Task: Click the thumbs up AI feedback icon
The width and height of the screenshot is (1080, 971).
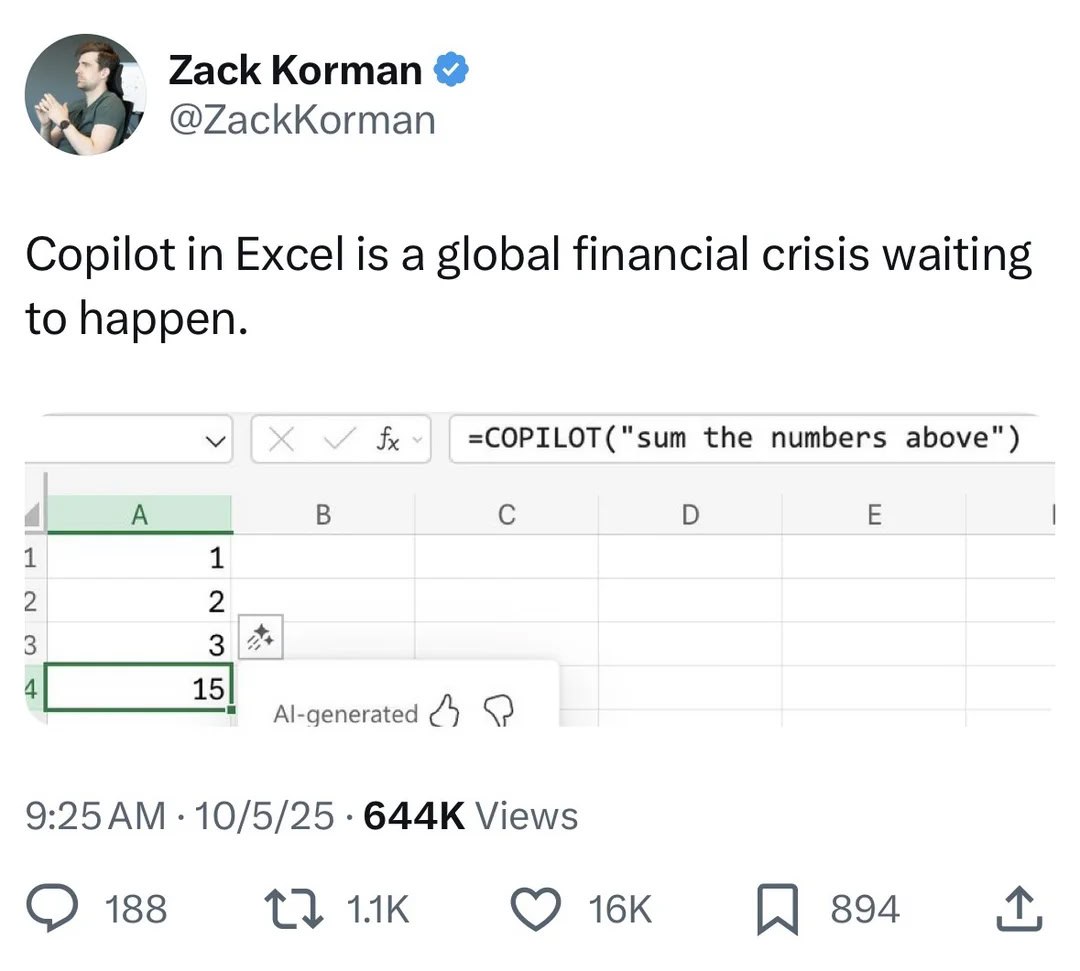Action: (442, 711)
